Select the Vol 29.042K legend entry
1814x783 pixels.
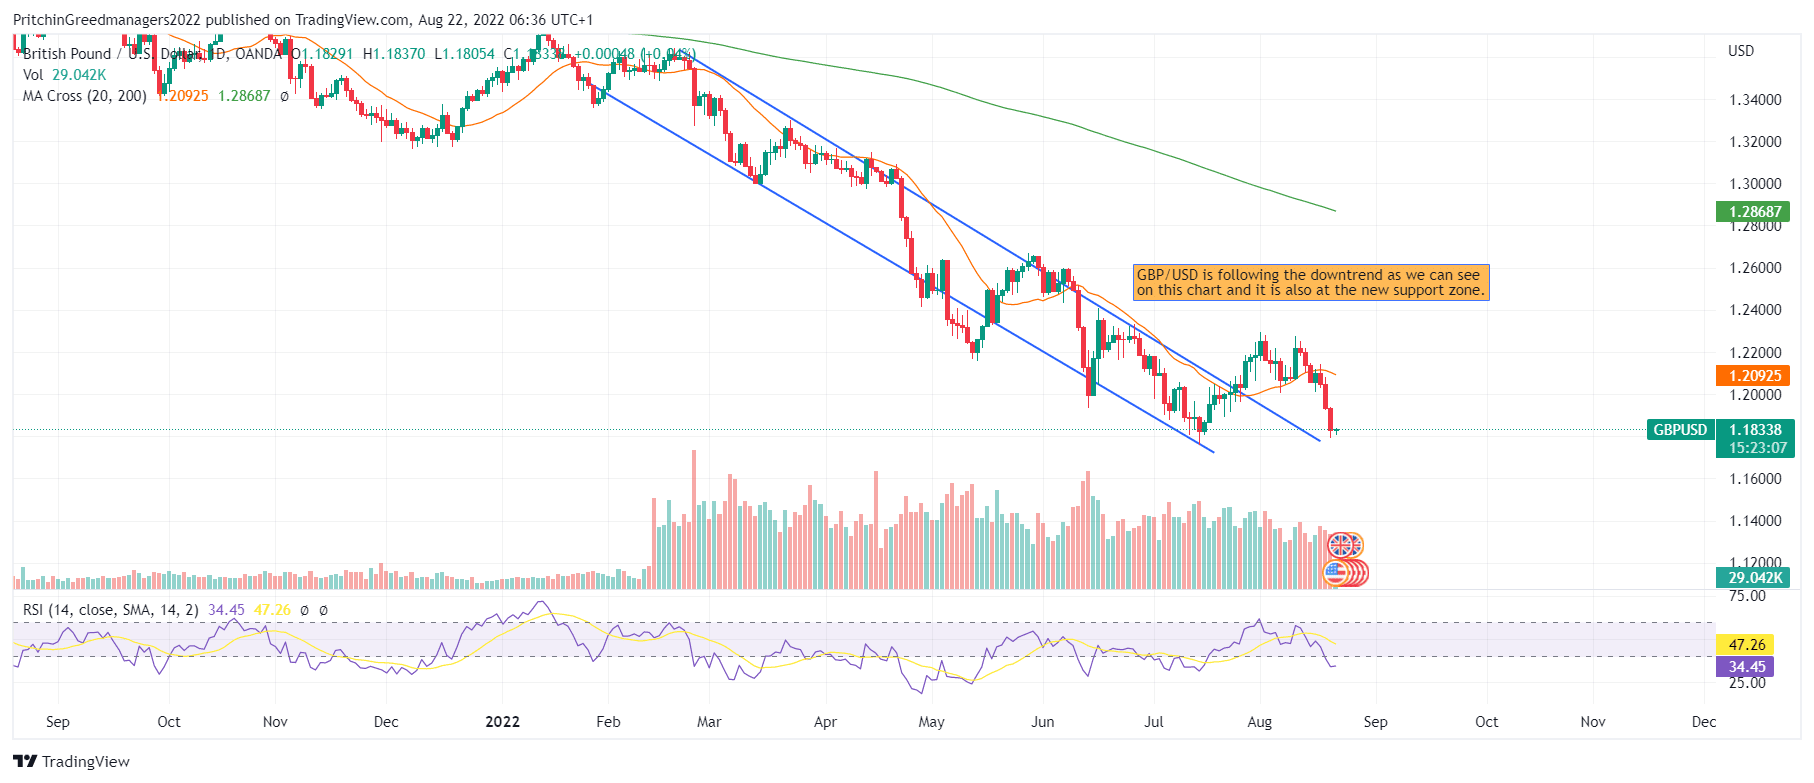pyautogui.click(x=64, y=75)
